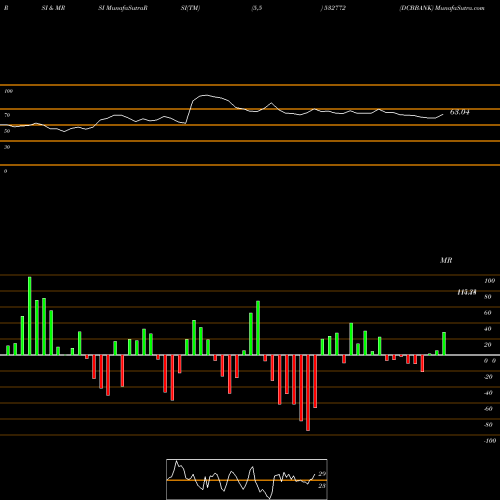
Task: Click the 'SI & MR' header text
Action: coord(53,8)
